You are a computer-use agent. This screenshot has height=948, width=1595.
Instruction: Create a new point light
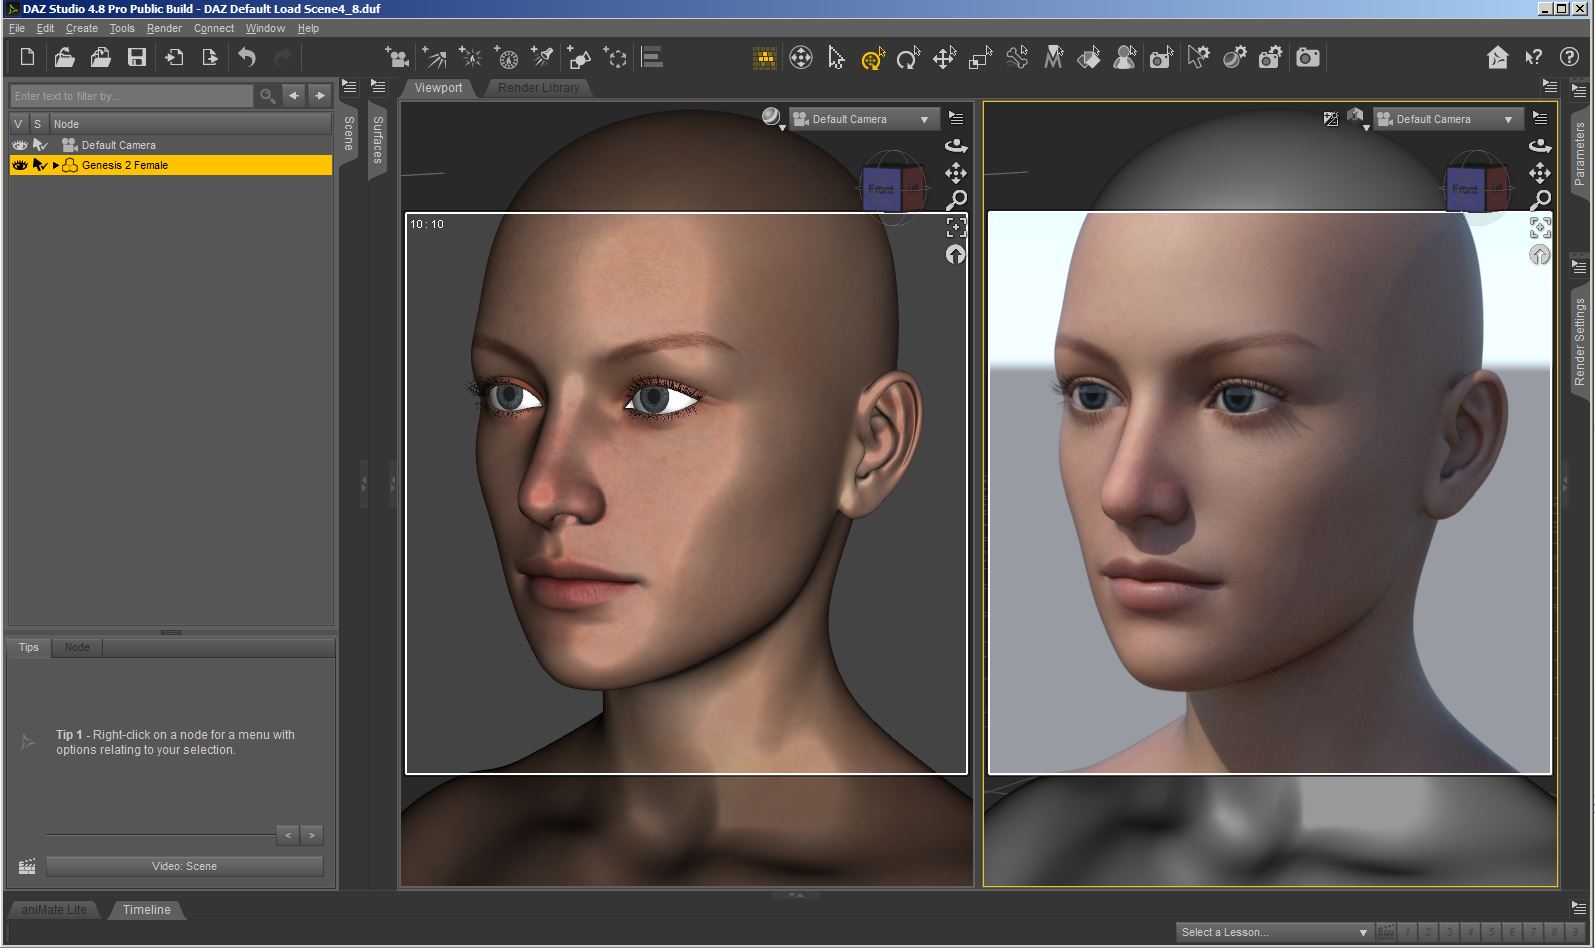point(470,58)
